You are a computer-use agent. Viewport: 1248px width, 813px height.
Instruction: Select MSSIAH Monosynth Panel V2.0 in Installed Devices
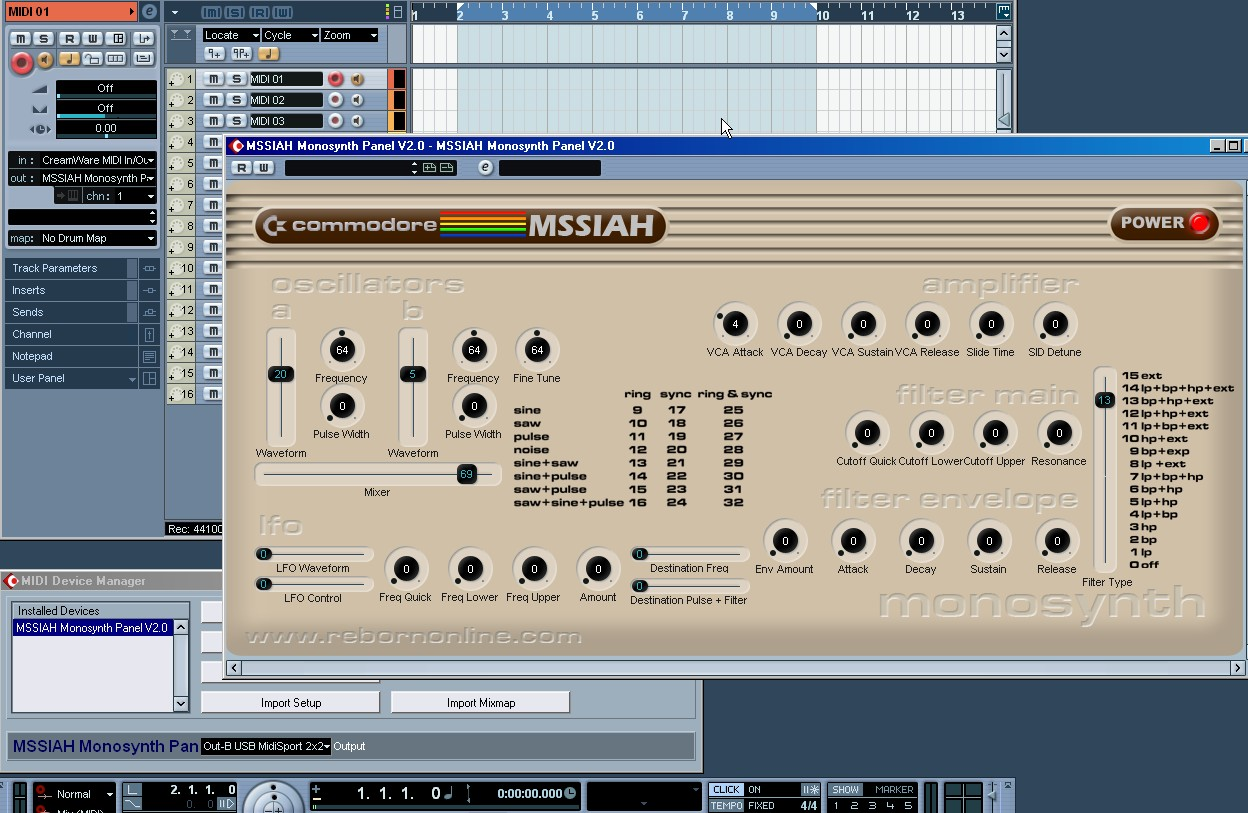click(x=92, y=628)
